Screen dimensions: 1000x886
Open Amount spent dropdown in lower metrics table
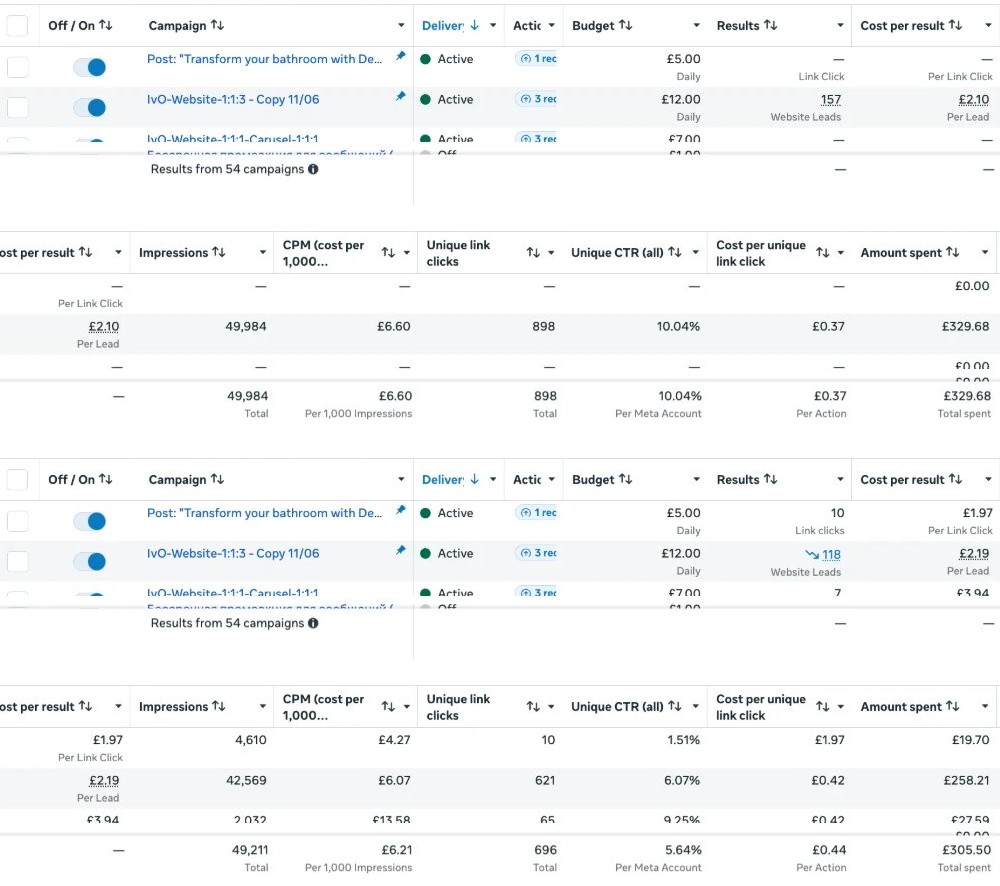click(985, 707)
